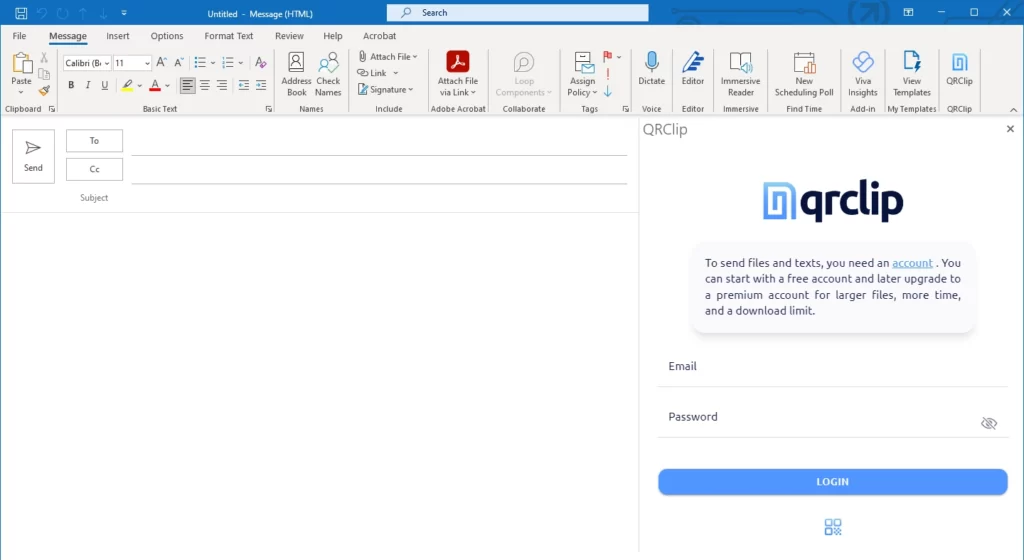Switch to Format Text tab
The height and width of the screenshot is (560, 1024).
(x=229, y=36)
